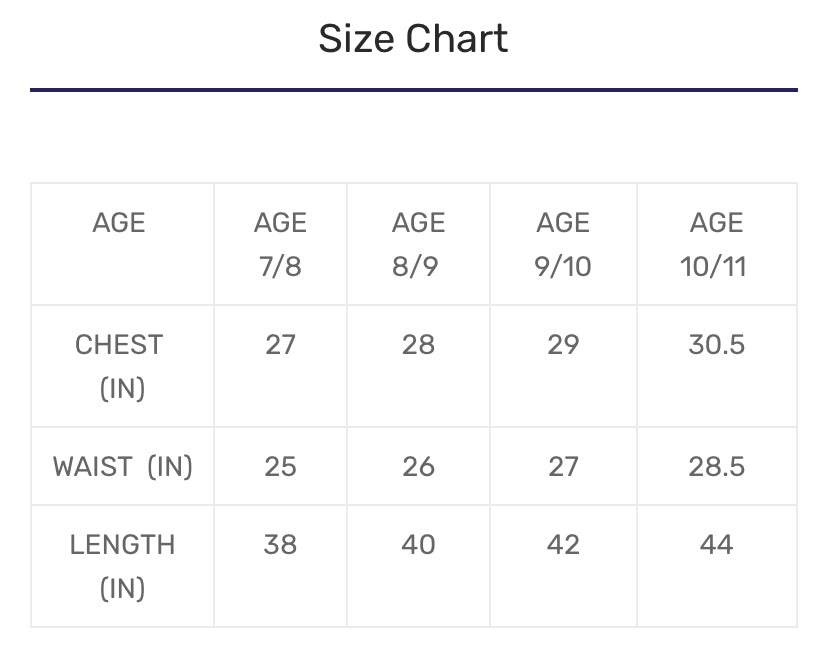816x669 pixels.
Task: Click the WAIST (IN) row label
Action: click(x=122, y=467)
